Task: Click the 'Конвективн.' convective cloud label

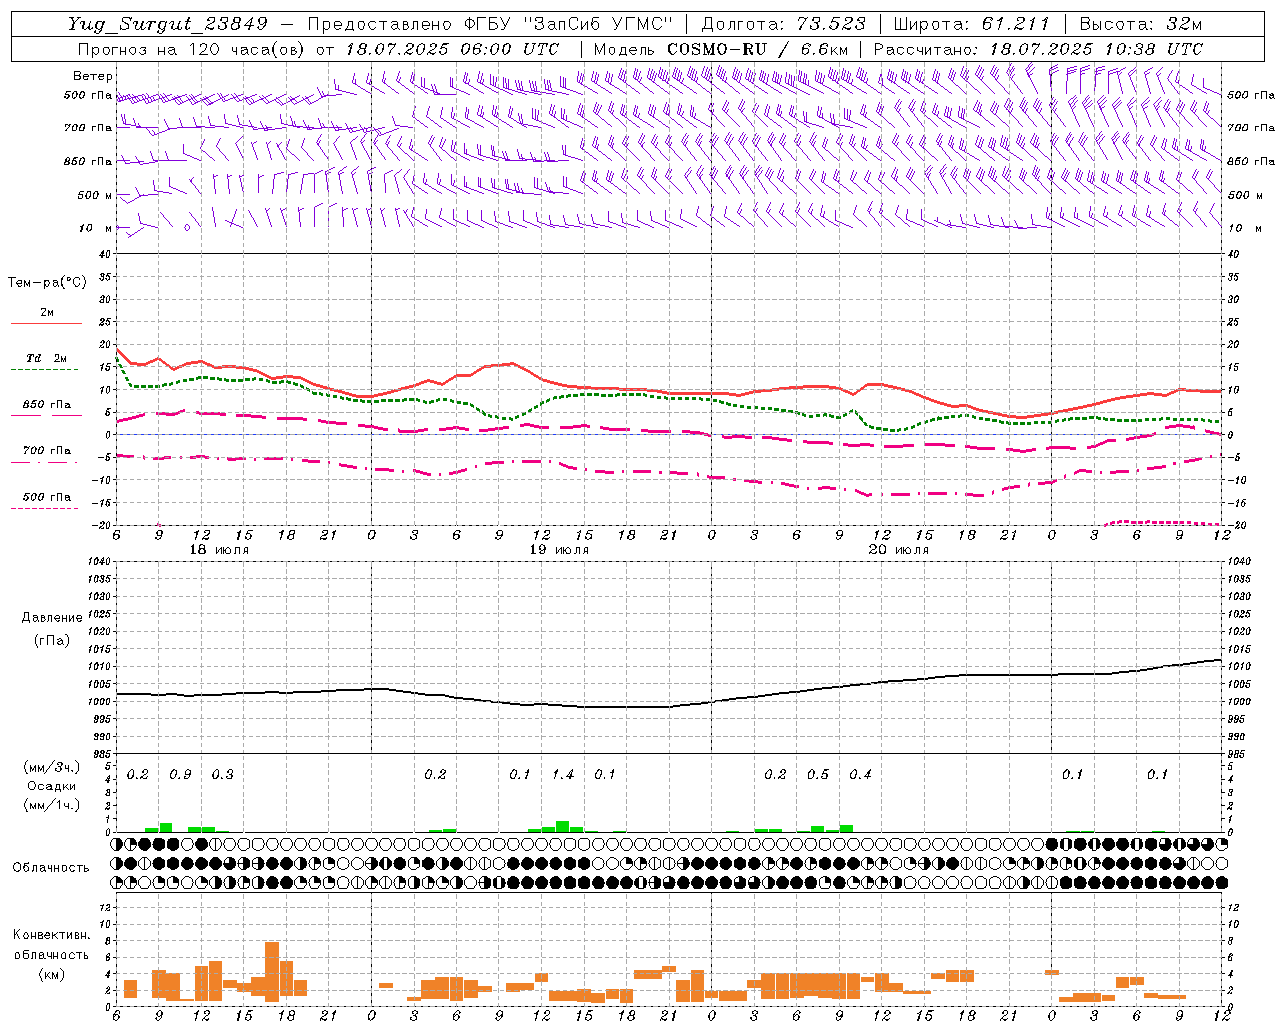Action: 52,935
